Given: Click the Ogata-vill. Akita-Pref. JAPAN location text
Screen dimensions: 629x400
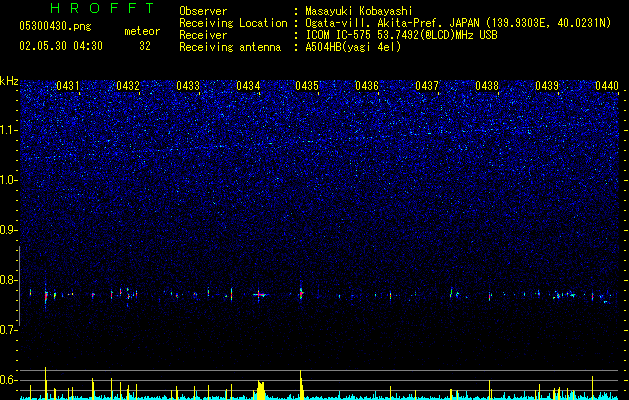Looking at the screenshot, I should tap(458, 23).
